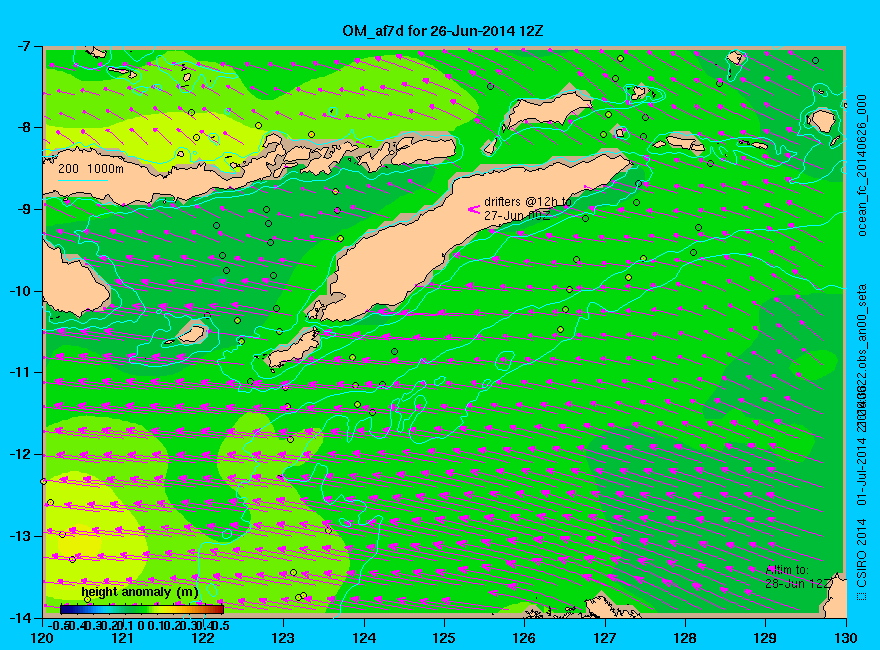This screenshot has height=650, width=880.
Task: Click the latitude axis label "-12"
Action: pos(19,455)
